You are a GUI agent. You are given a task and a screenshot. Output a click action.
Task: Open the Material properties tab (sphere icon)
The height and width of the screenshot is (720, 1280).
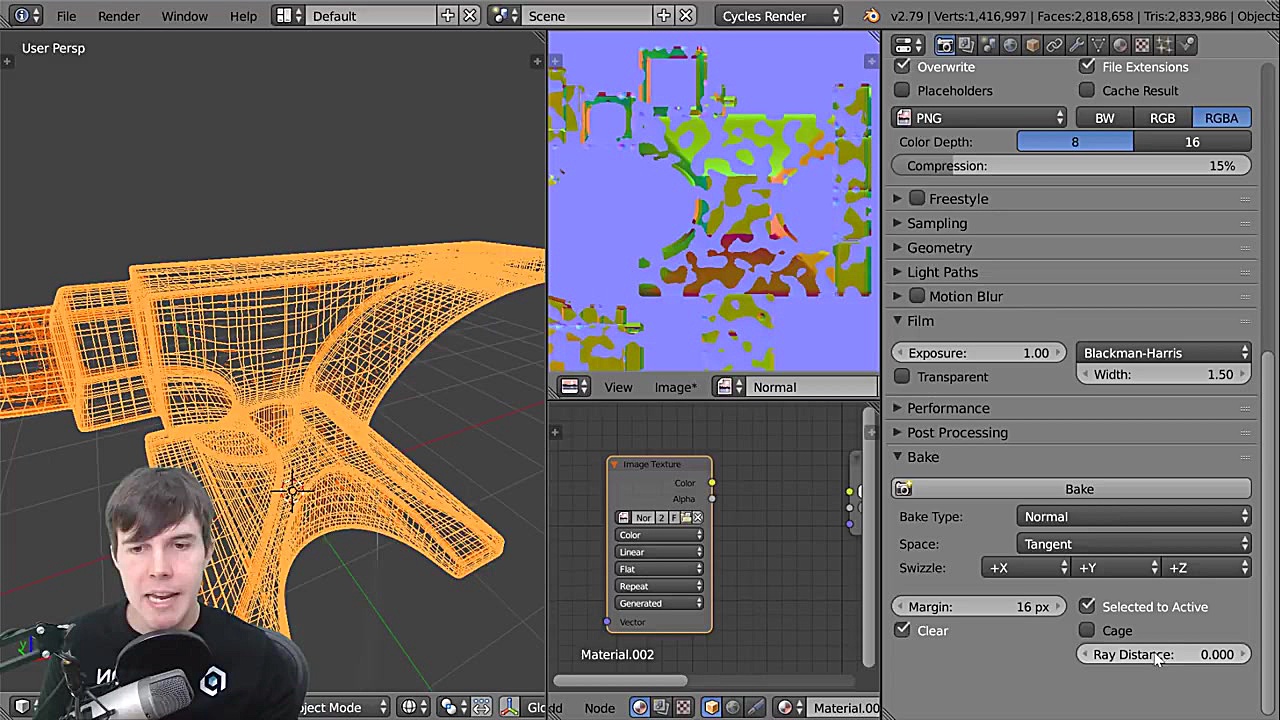pos(1120,45)
